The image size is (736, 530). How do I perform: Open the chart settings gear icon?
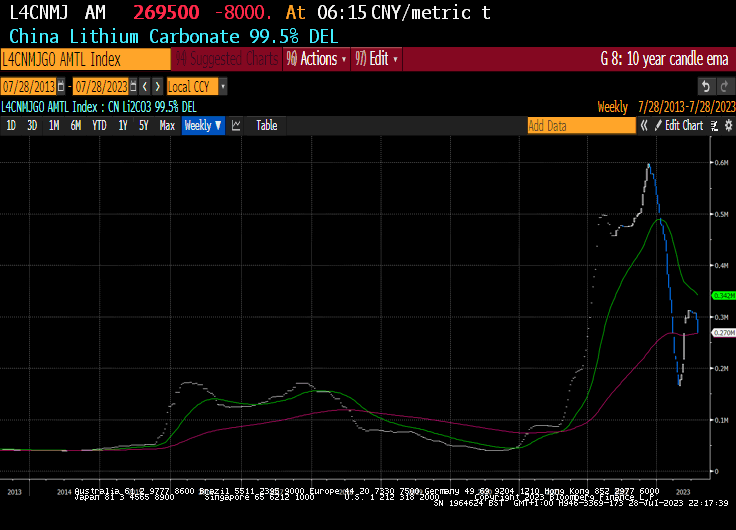[x=726, y=125]
